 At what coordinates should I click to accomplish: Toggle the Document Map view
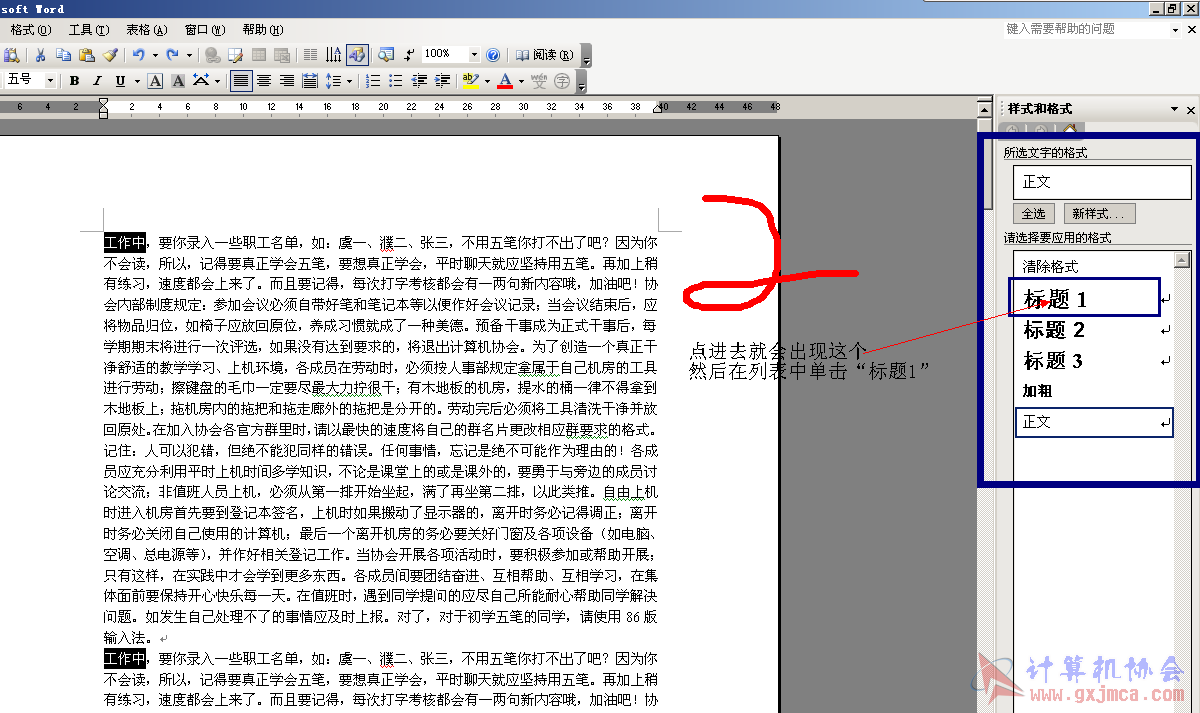(x=385, y=55)
